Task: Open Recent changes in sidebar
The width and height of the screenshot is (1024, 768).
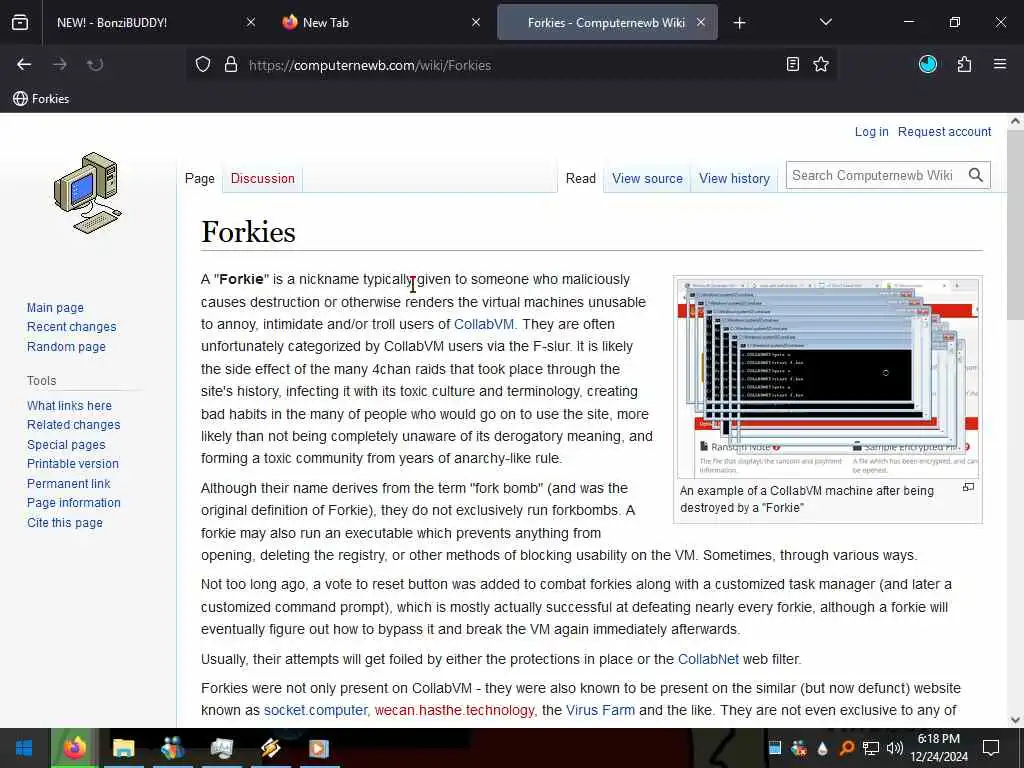Action: point(71,327)
